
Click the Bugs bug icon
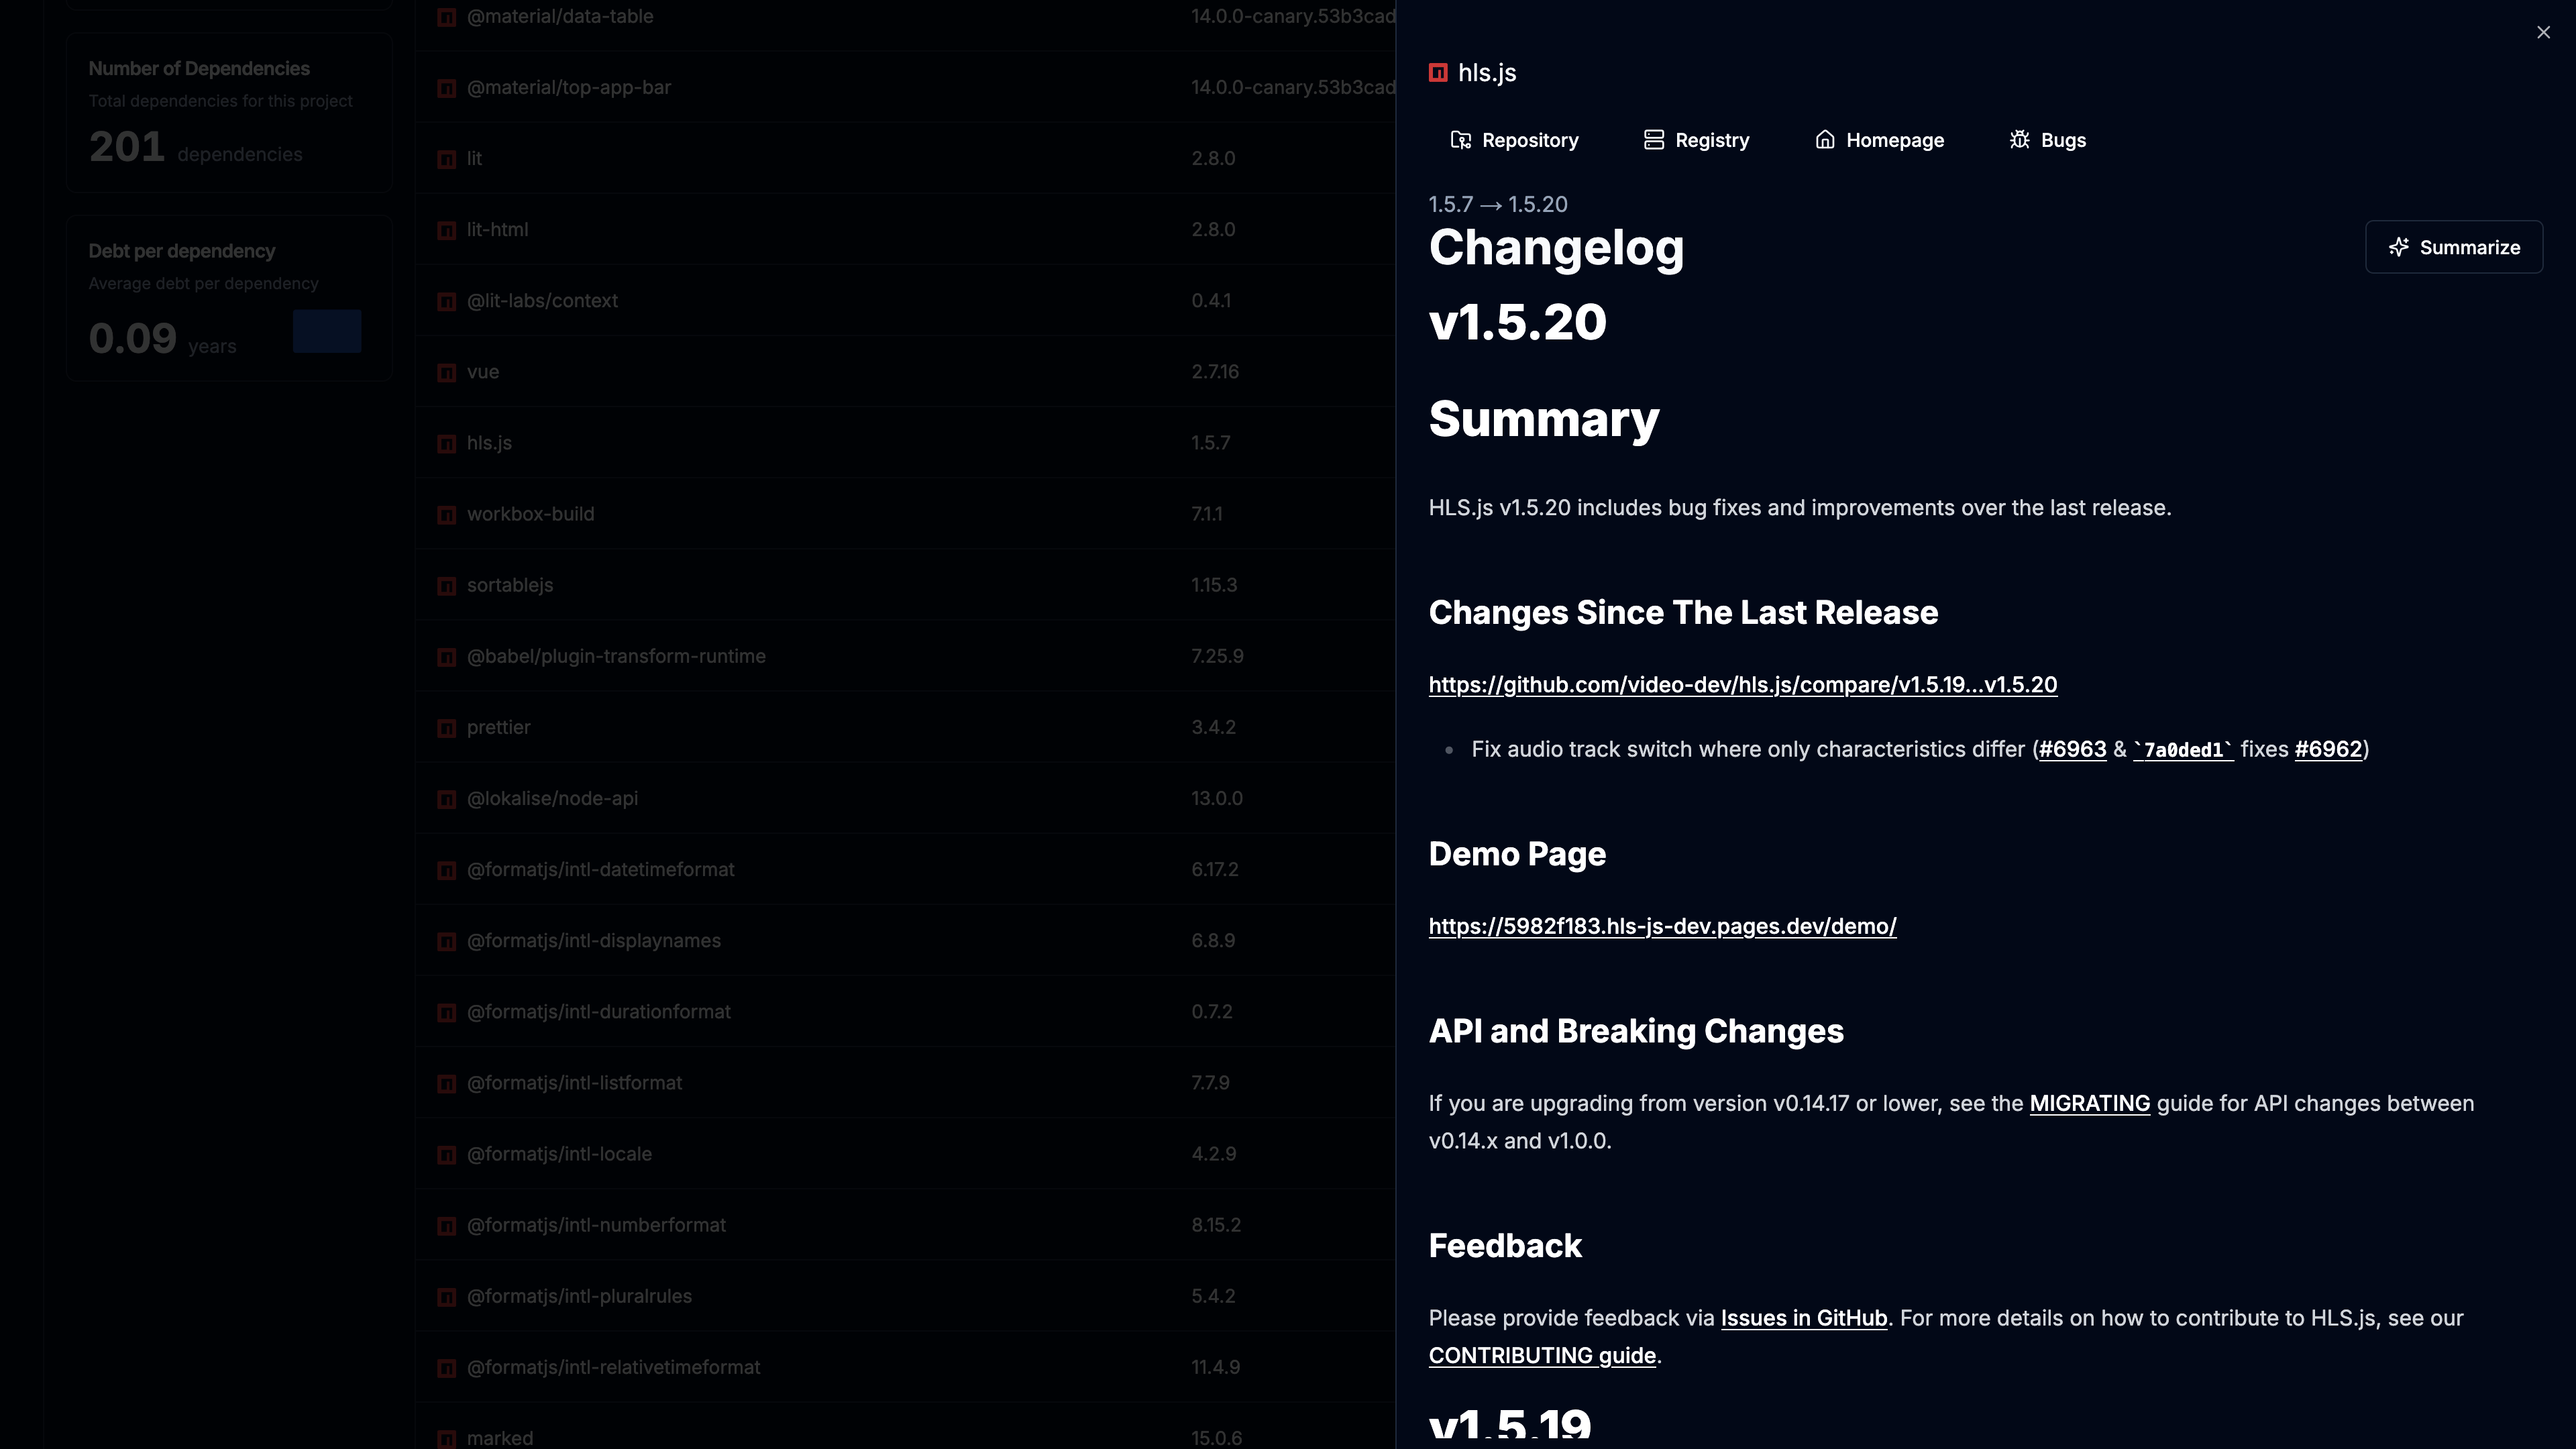click(x=2019, y=140)
